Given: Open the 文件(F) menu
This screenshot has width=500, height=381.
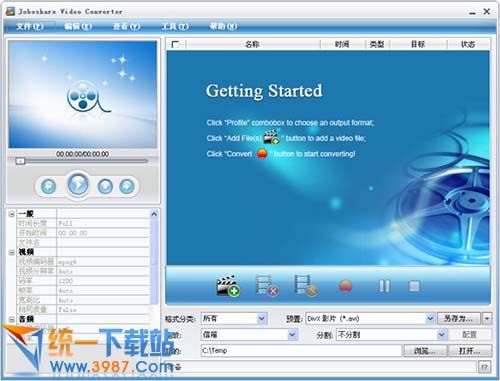Looking at the screenshot, I should coord(30,26).
